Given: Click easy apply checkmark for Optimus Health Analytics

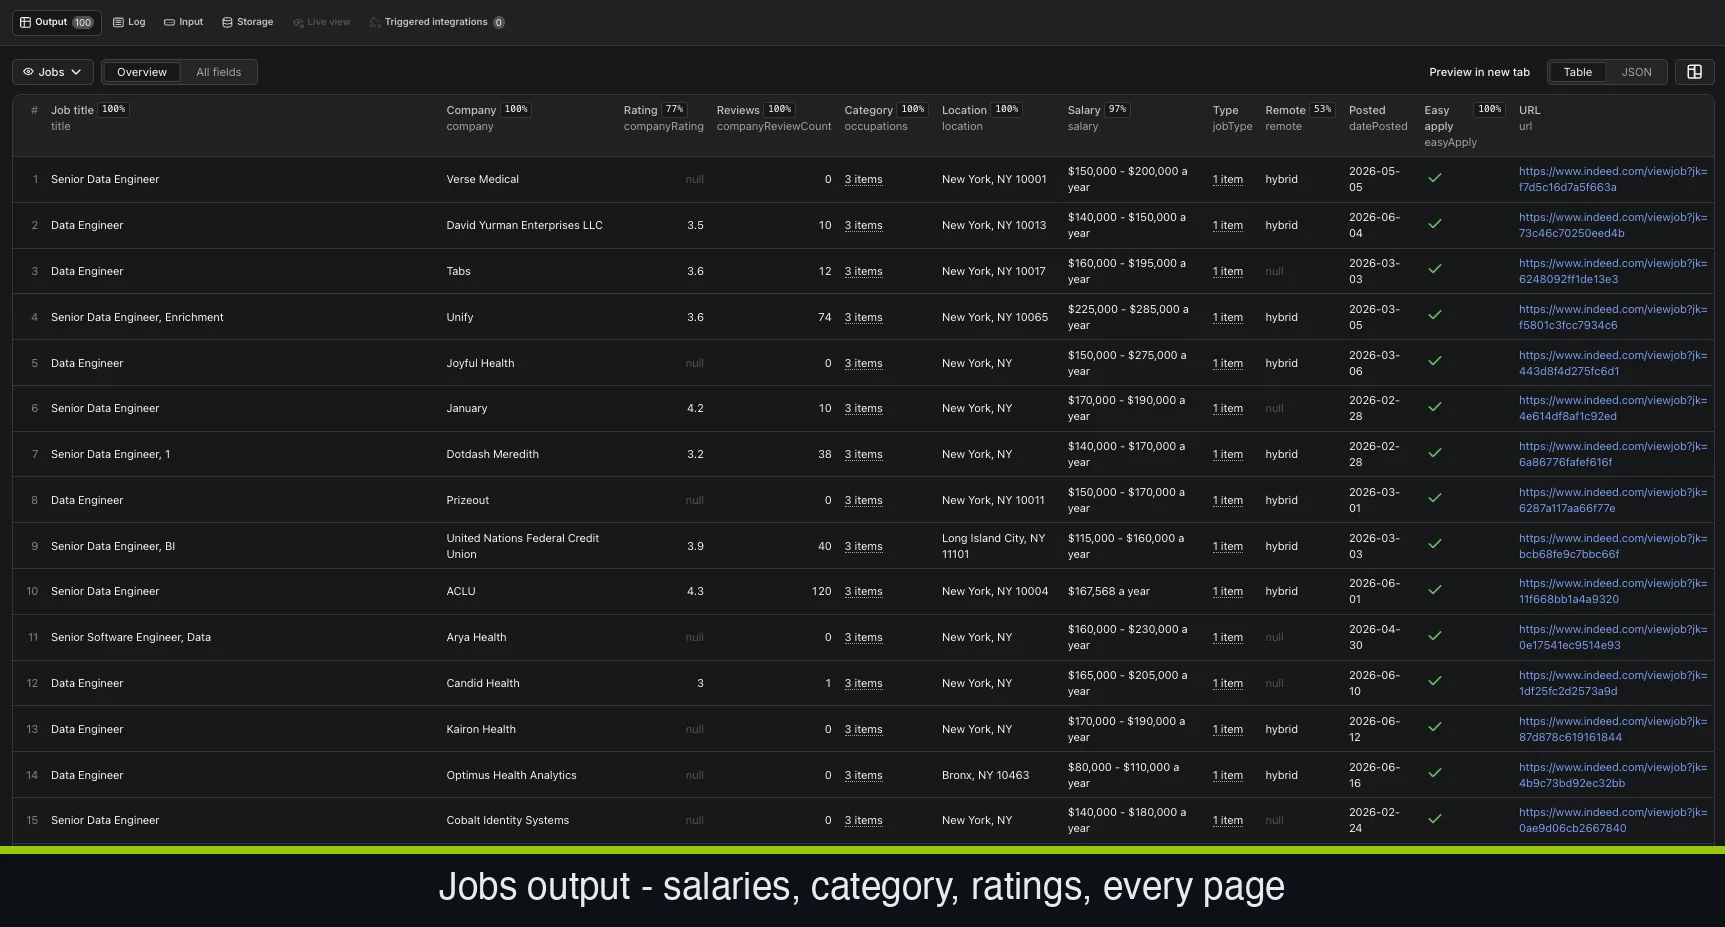Looking at the screenshot, I should [1434, 773].
